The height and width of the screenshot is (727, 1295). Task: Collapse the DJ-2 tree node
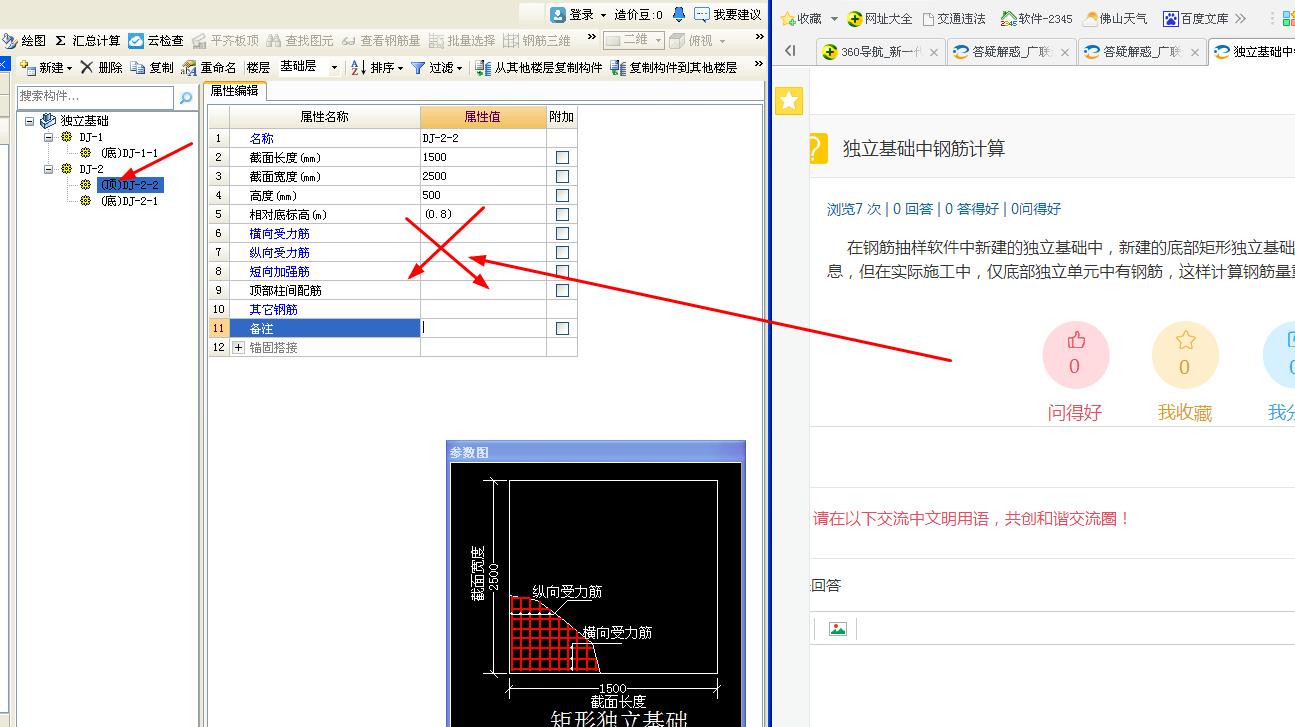pos(49,169)
